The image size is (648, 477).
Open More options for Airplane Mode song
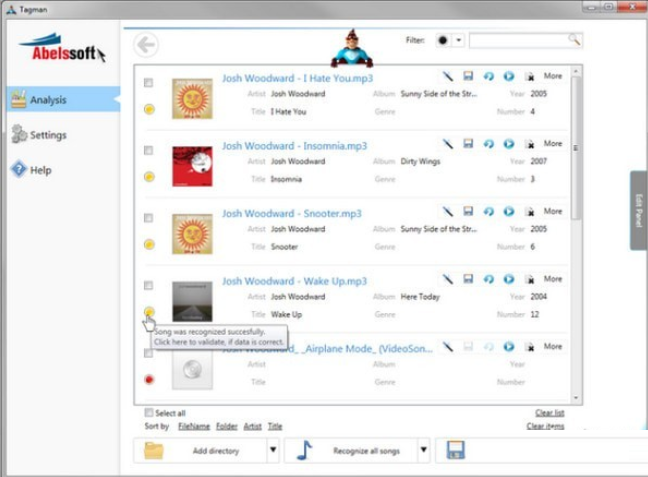[x=553, y=347]
